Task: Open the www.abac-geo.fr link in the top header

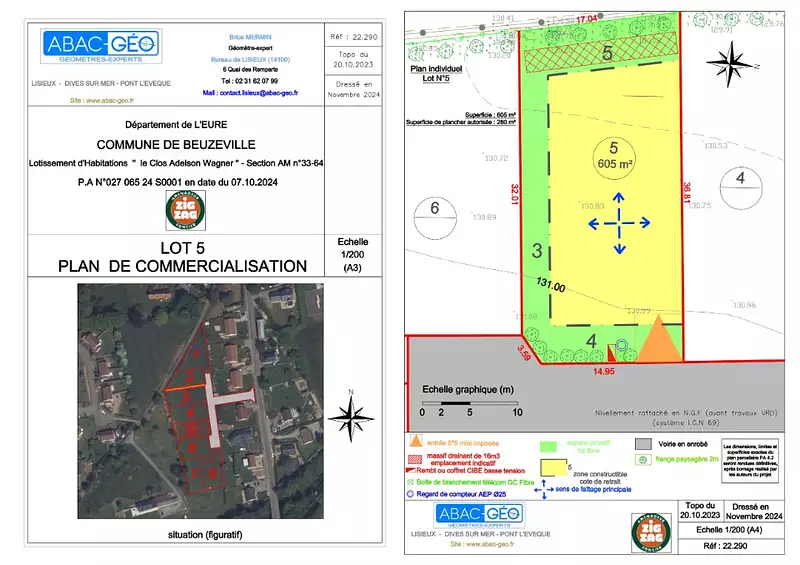Action: [107, 101]
